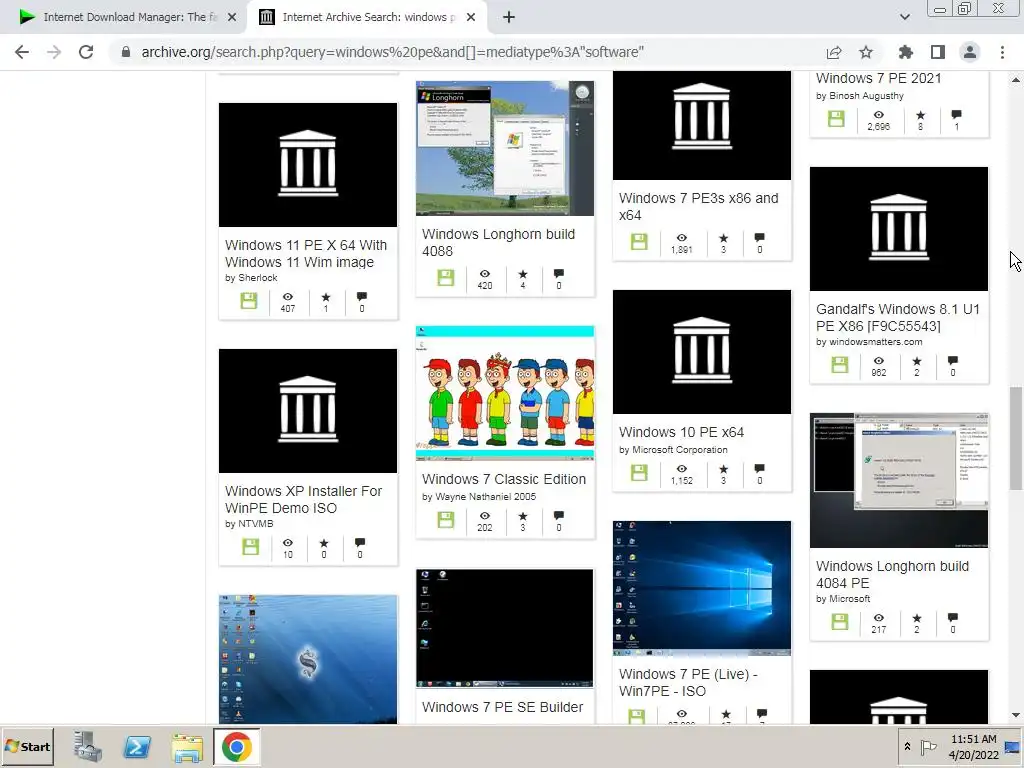
Task: Click the Windows 7 Classic Edition cartoon thumbnail
Action: coord(505,393)
